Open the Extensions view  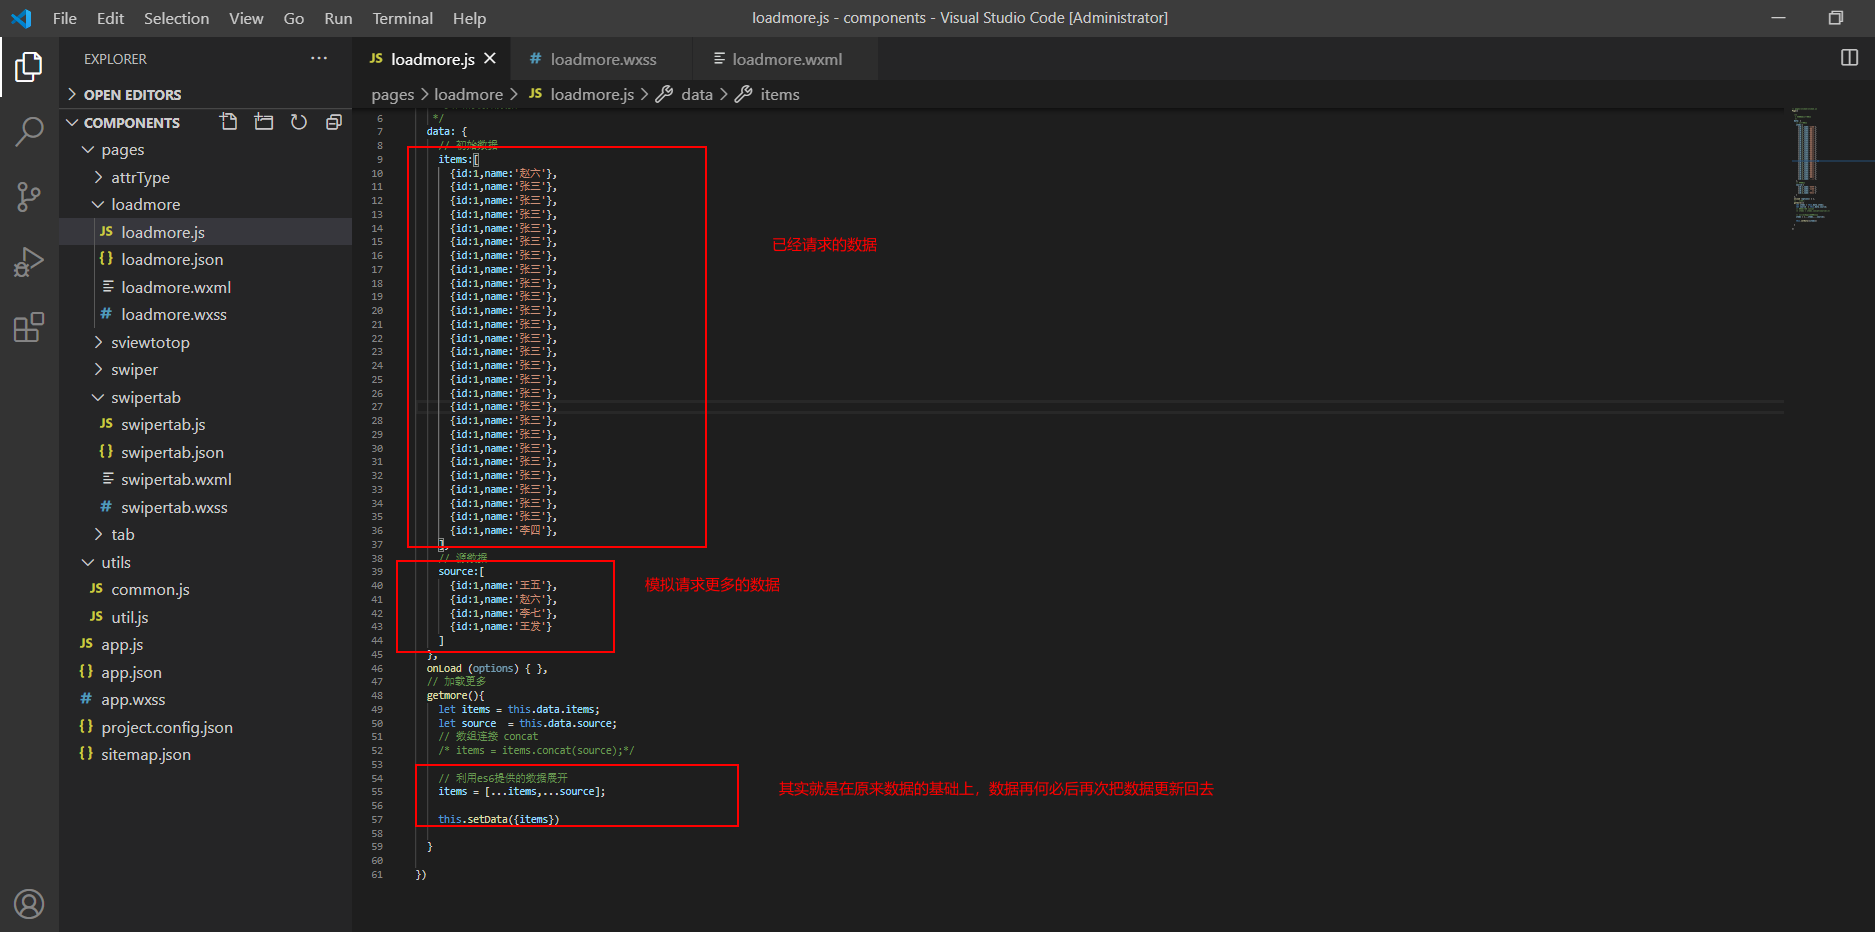[x=29, y=327]
